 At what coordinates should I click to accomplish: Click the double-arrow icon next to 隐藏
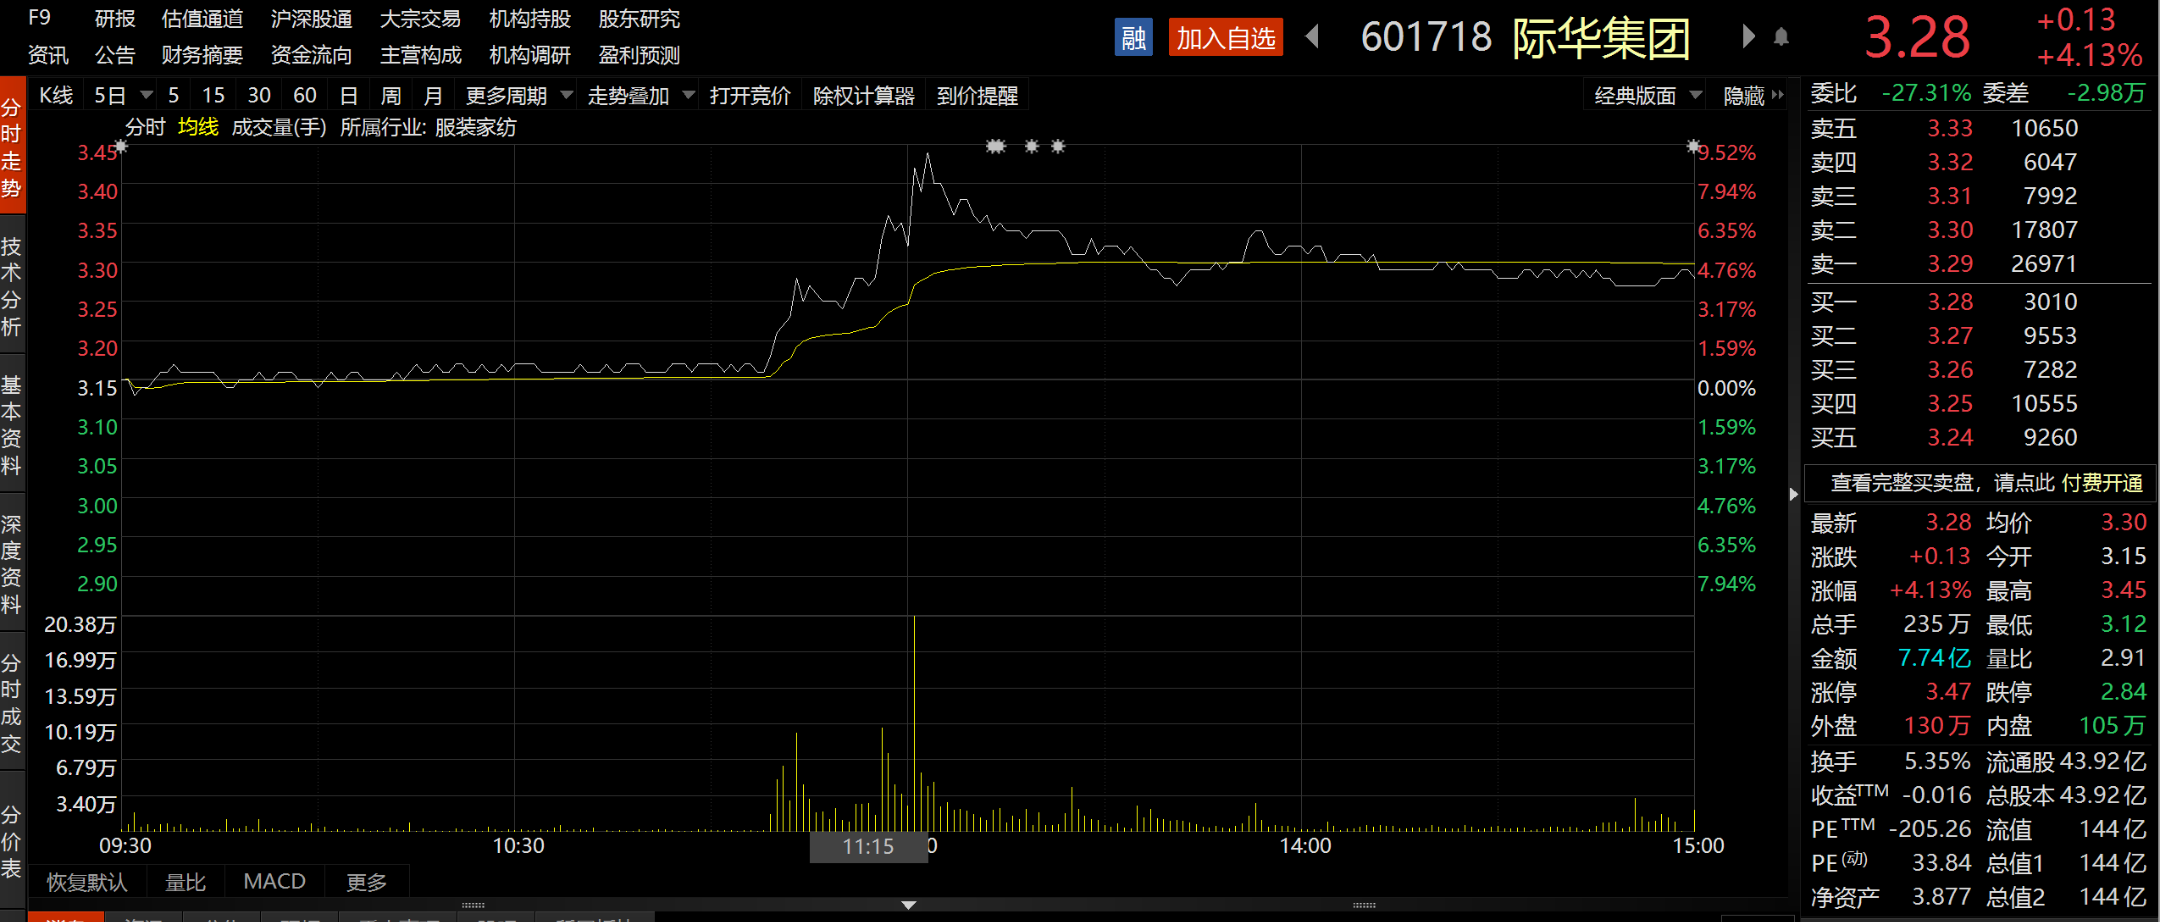[1777, 95]
